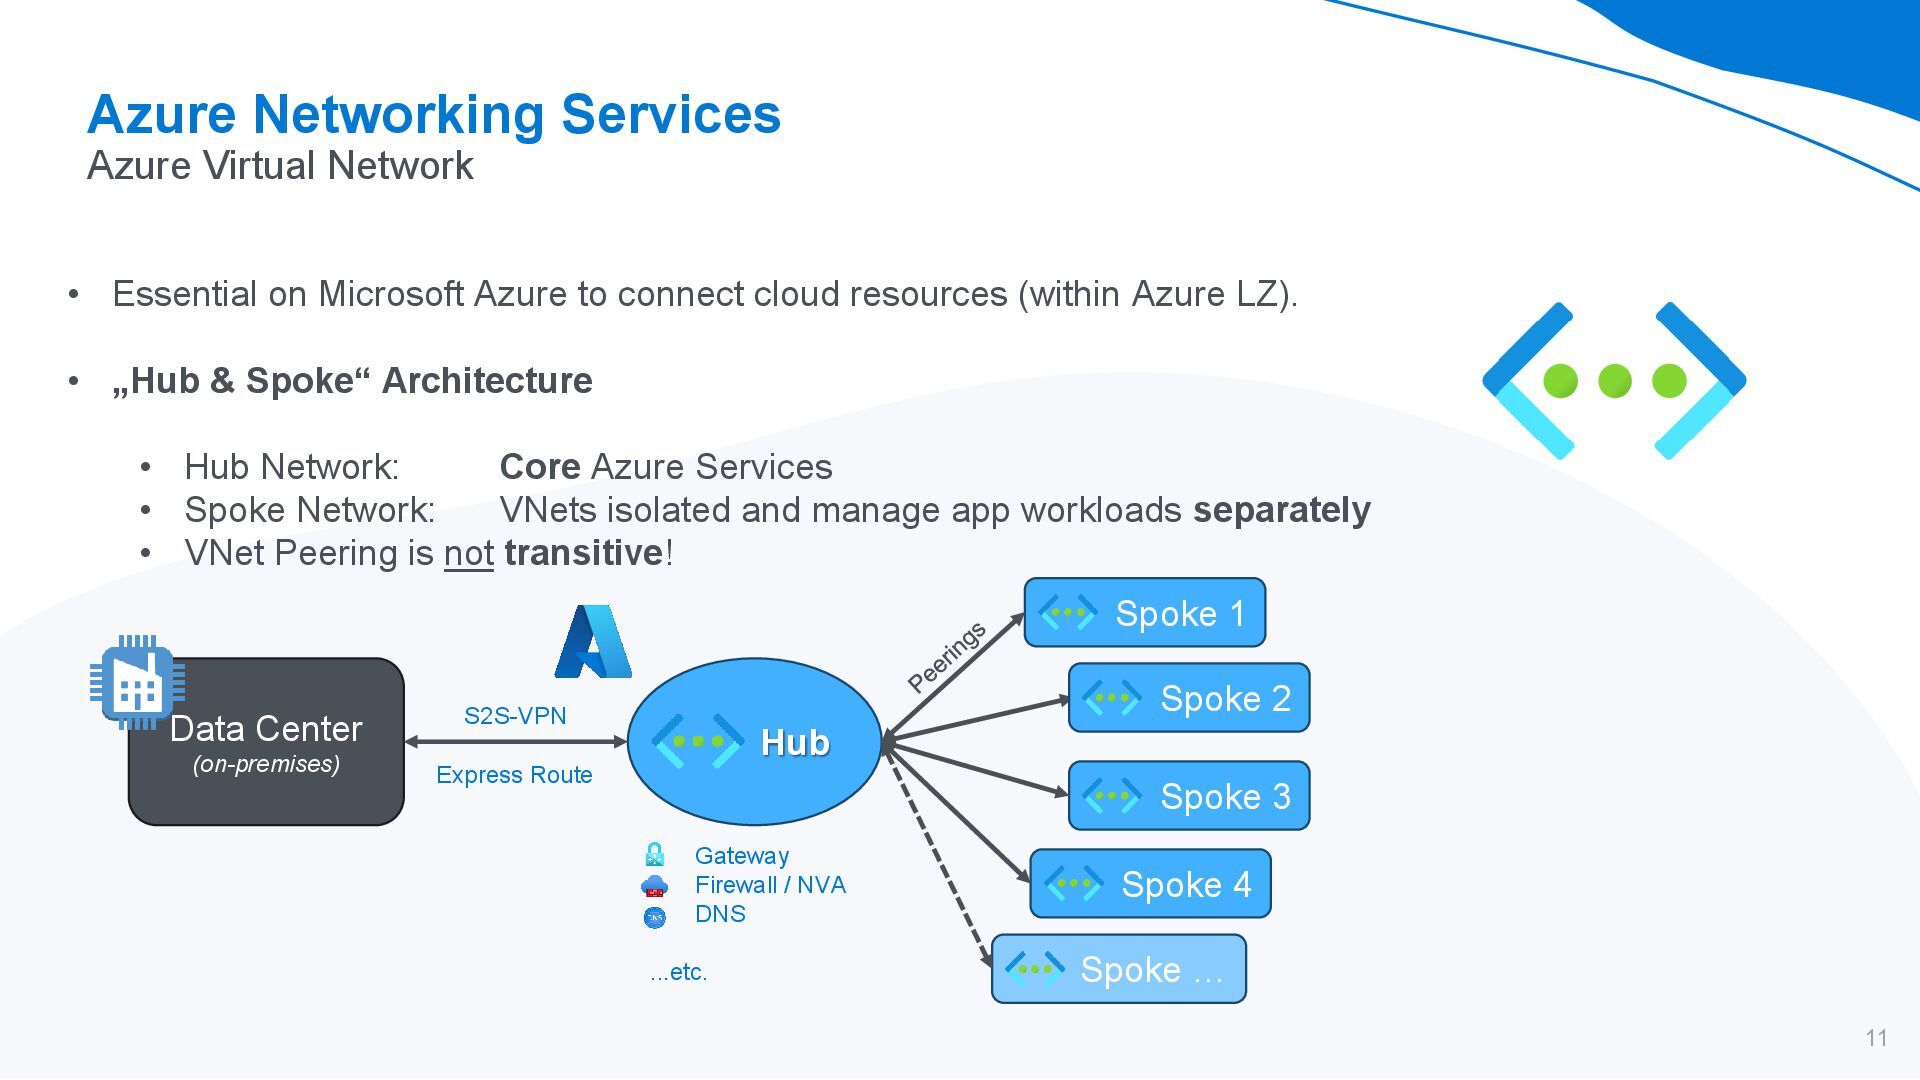Click the Azure Networking Services title
Image resolution: width=1920 pixels, height=1080 pixels.
[434, 114]
